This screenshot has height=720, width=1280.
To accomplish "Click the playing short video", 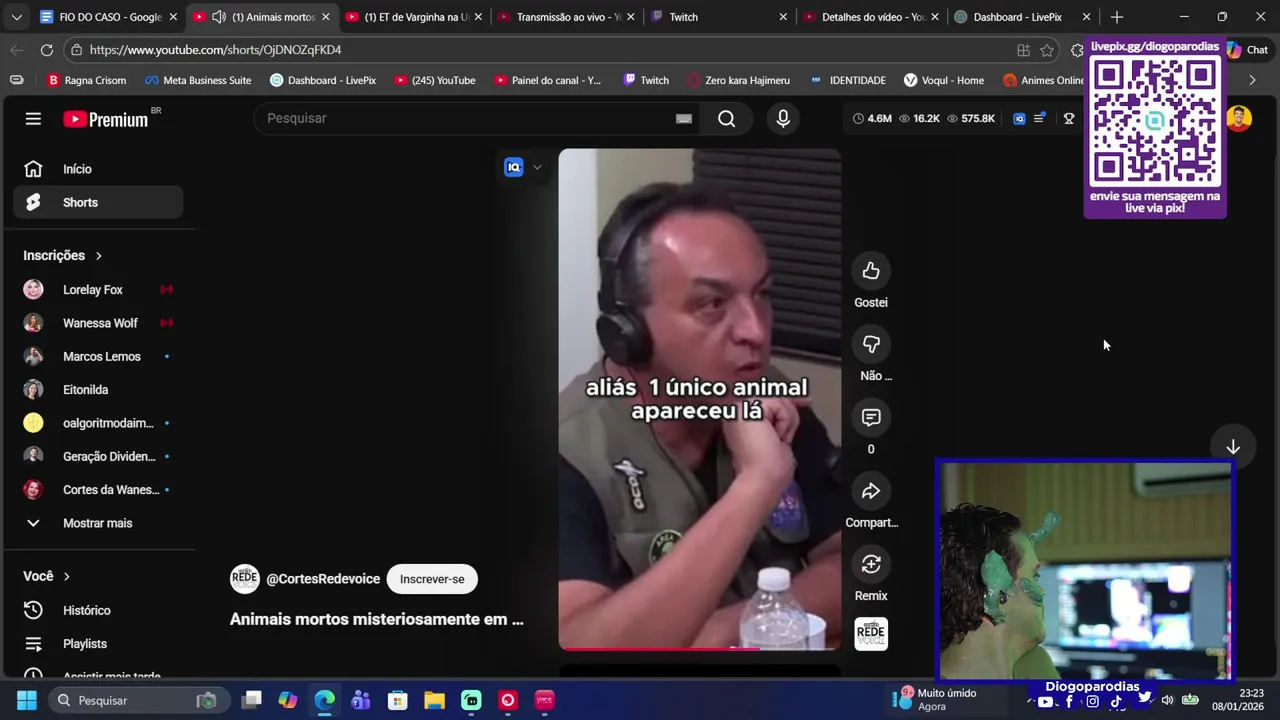I will click(700, 399).
